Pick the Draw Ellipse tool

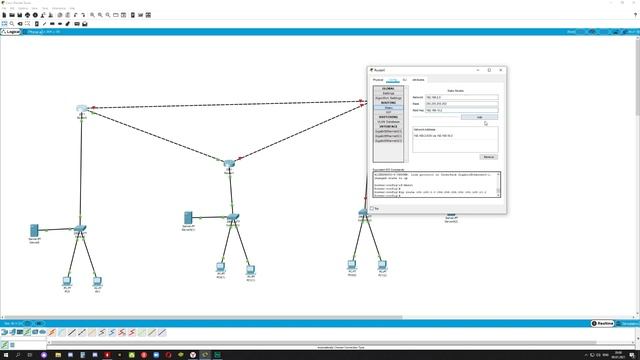coord(60,24)
